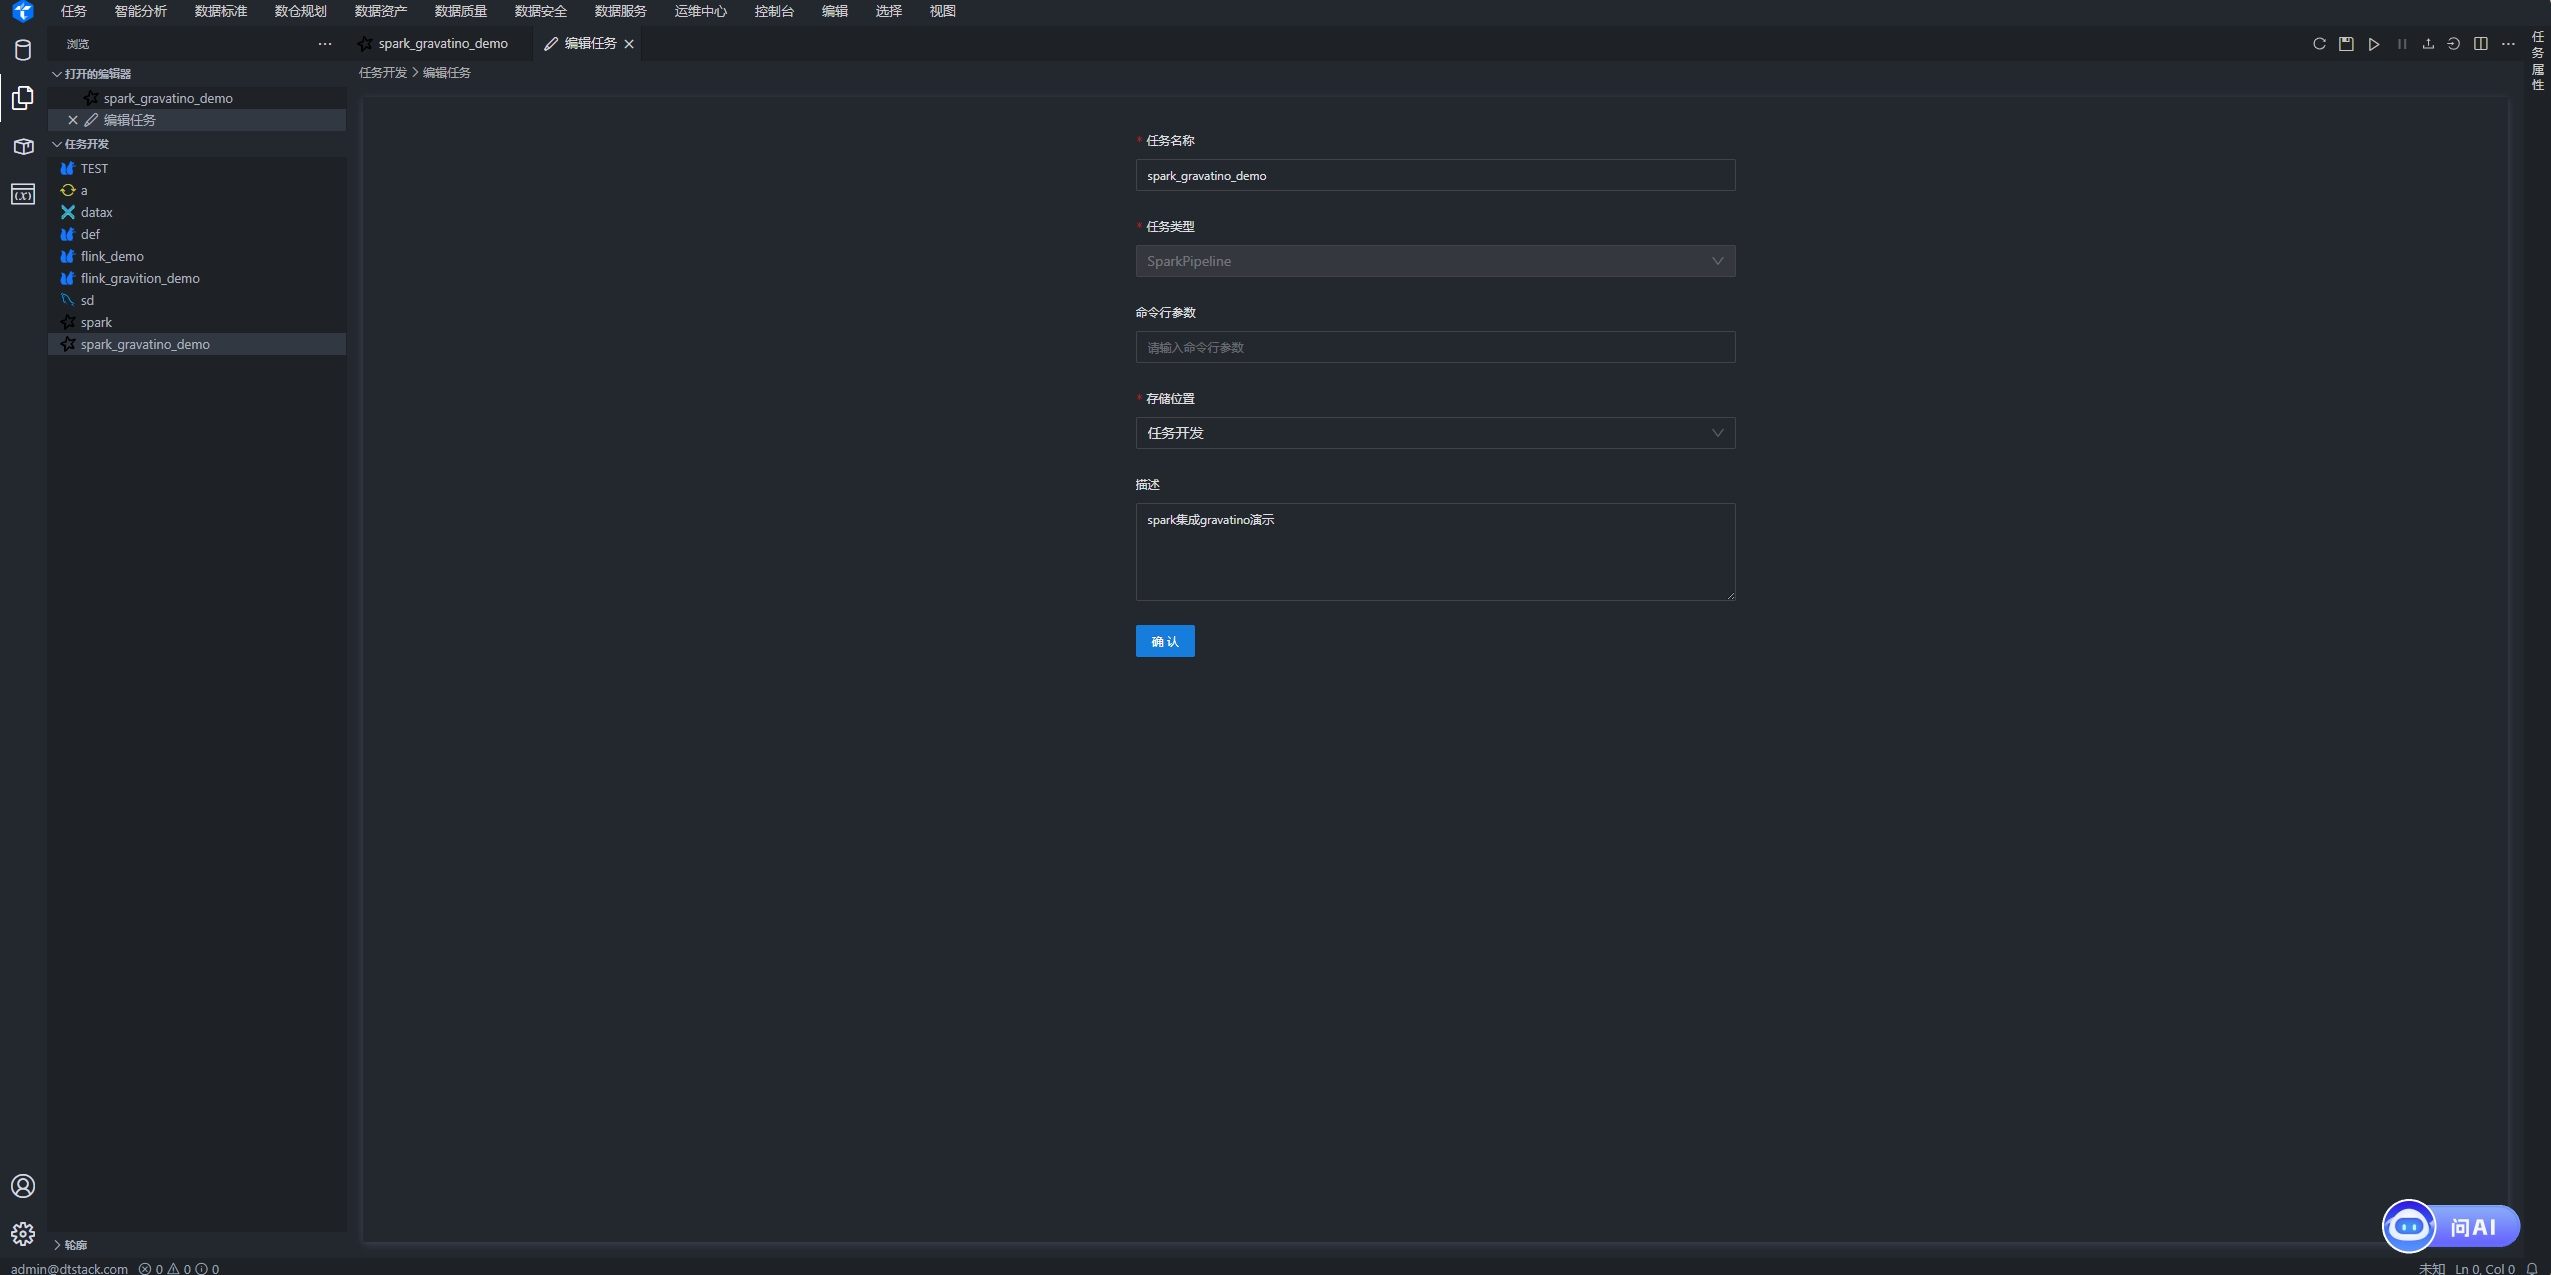This screenshot has height=1275, width=2551.
Task: Open the settings gear in sidebar
Action: point(23,1233)
